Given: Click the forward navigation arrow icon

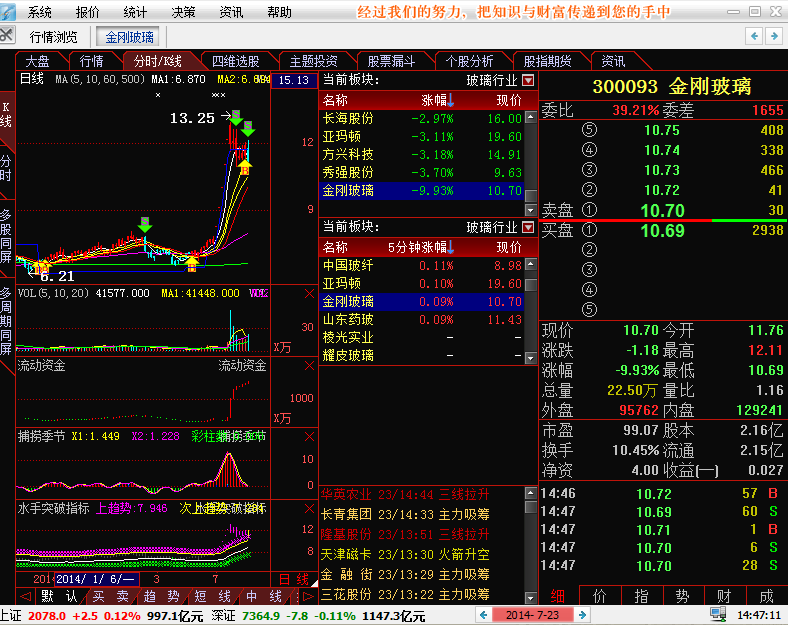Looking at the screenshot, I should [x=775, y=36].
